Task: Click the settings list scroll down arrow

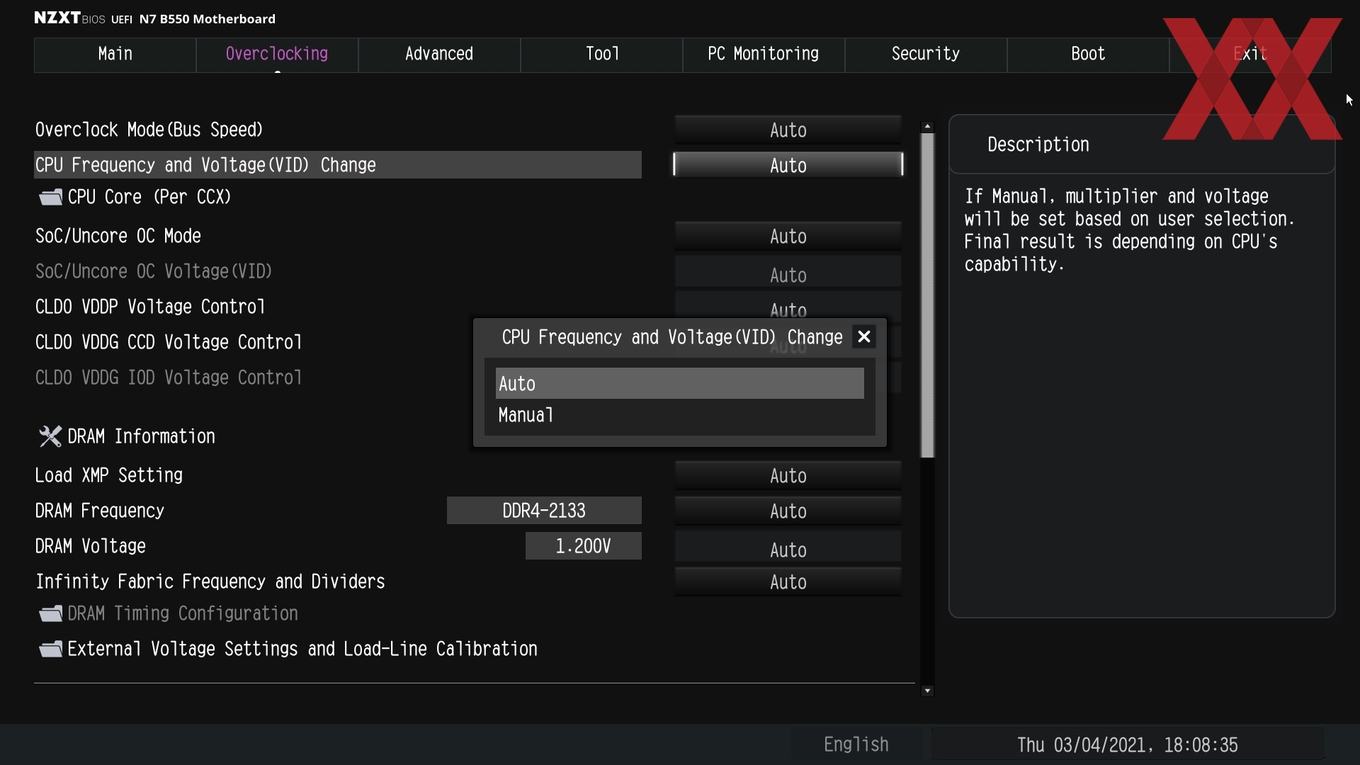Action: tap(927, 690)
